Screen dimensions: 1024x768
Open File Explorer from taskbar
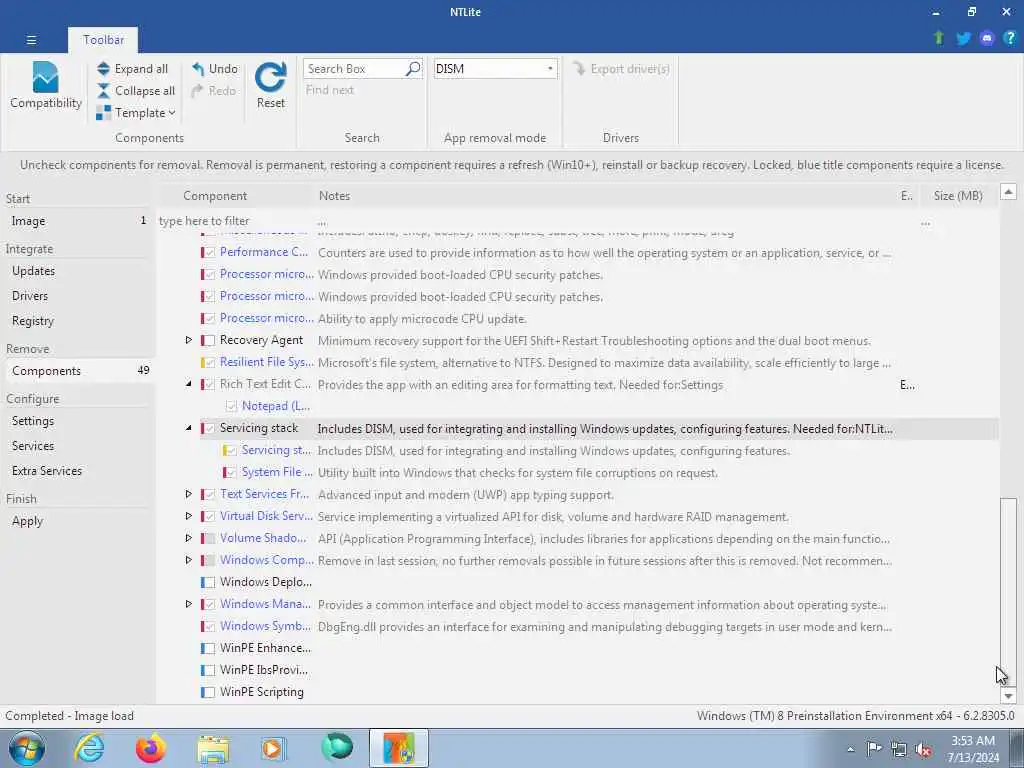[x=214, y=748]
